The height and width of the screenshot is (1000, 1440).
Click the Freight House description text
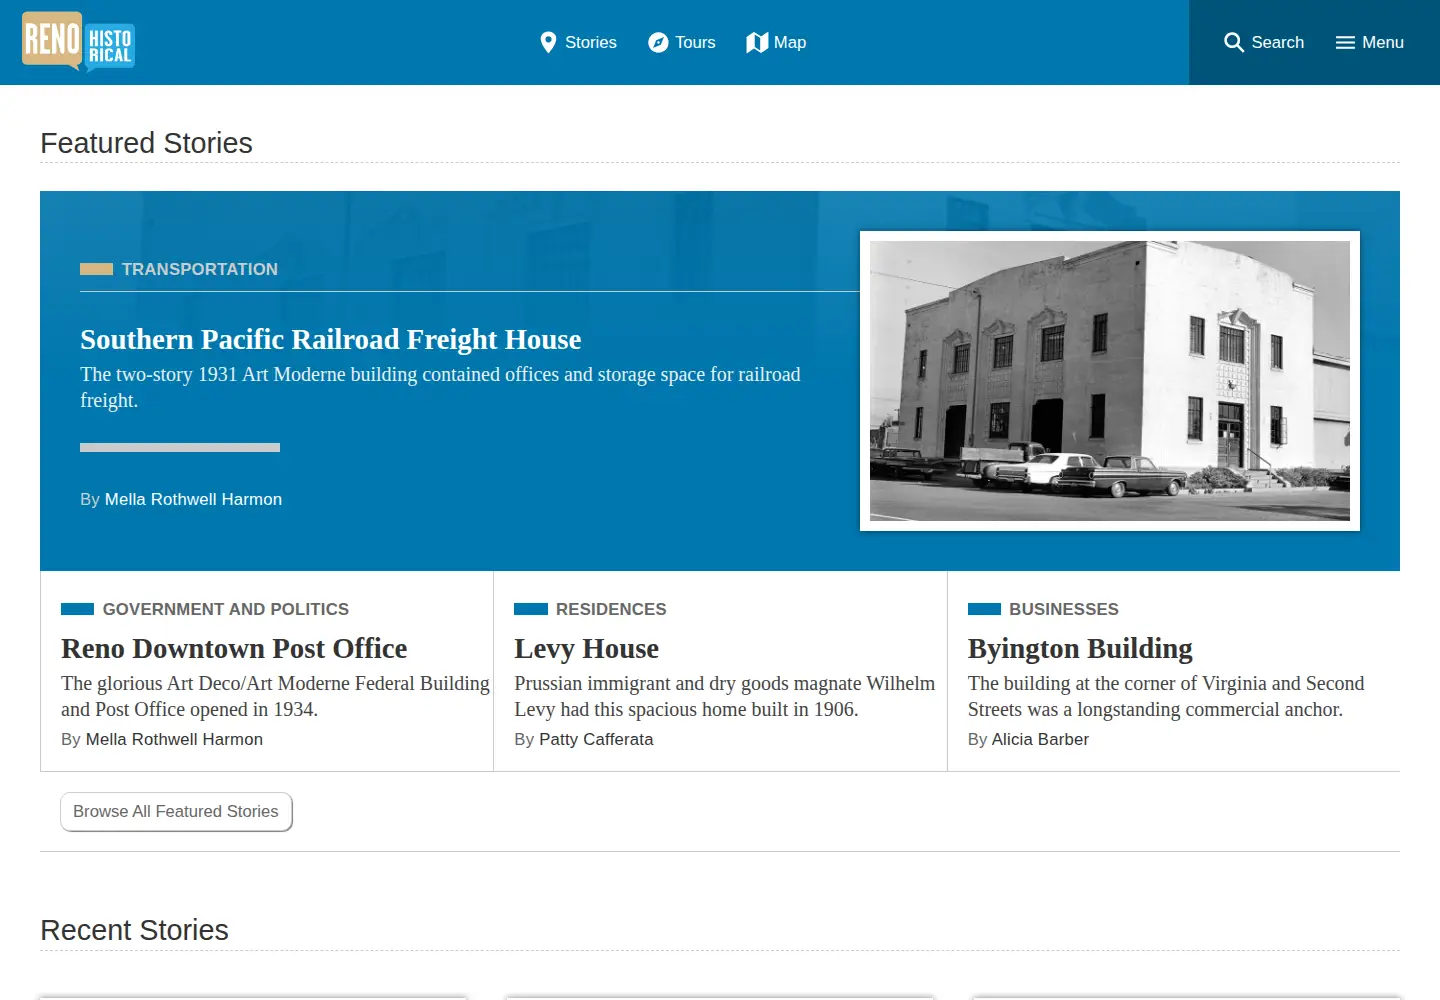click(x=440, y=387)
